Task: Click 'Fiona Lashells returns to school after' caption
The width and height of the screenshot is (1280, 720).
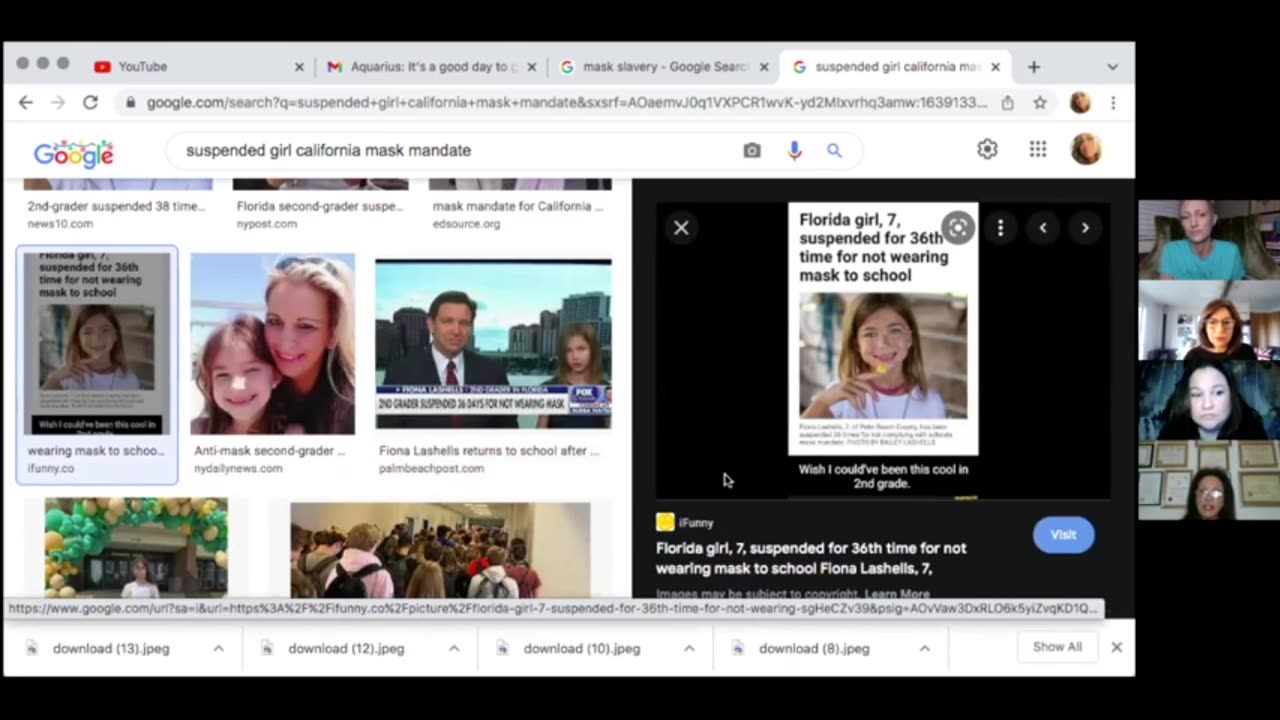Action: tap(489, 451)
